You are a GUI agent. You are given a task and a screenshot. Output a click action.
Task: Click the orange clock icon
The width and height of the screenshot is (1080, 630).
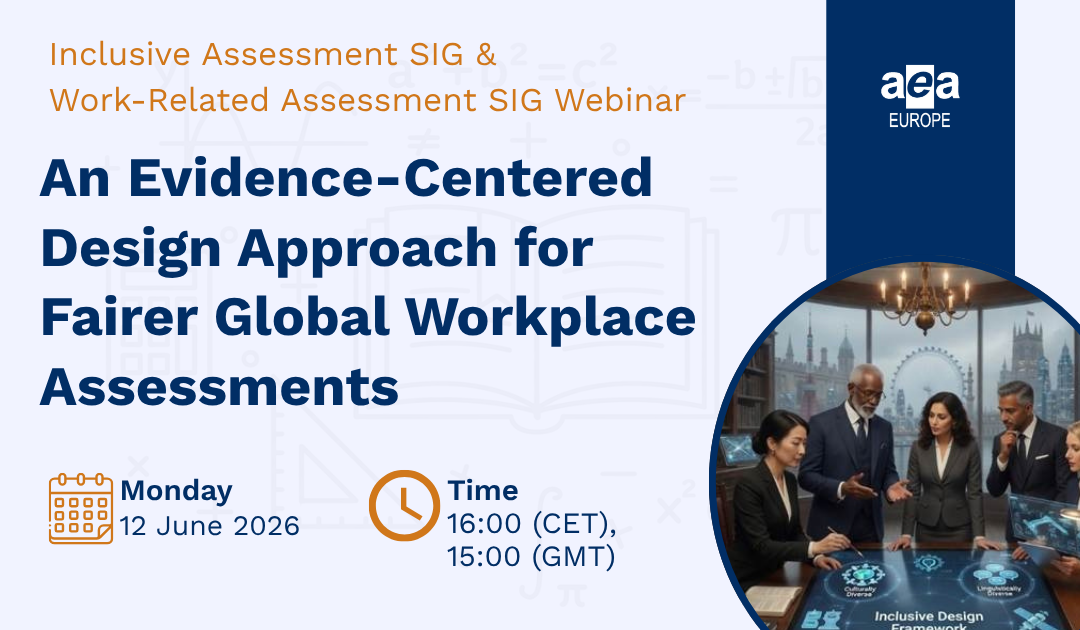tap(404, 505)
